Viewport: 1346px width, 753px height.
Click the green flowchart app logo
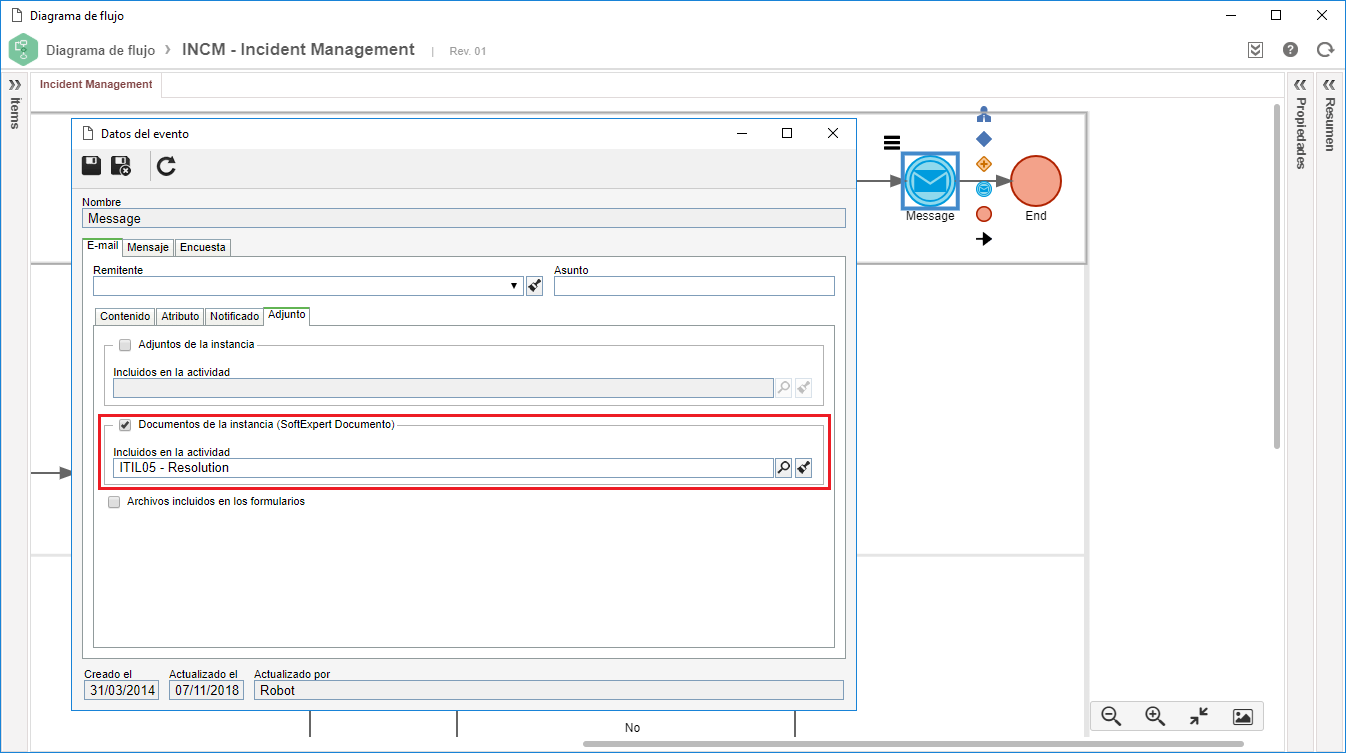click(x=24, y=50)
